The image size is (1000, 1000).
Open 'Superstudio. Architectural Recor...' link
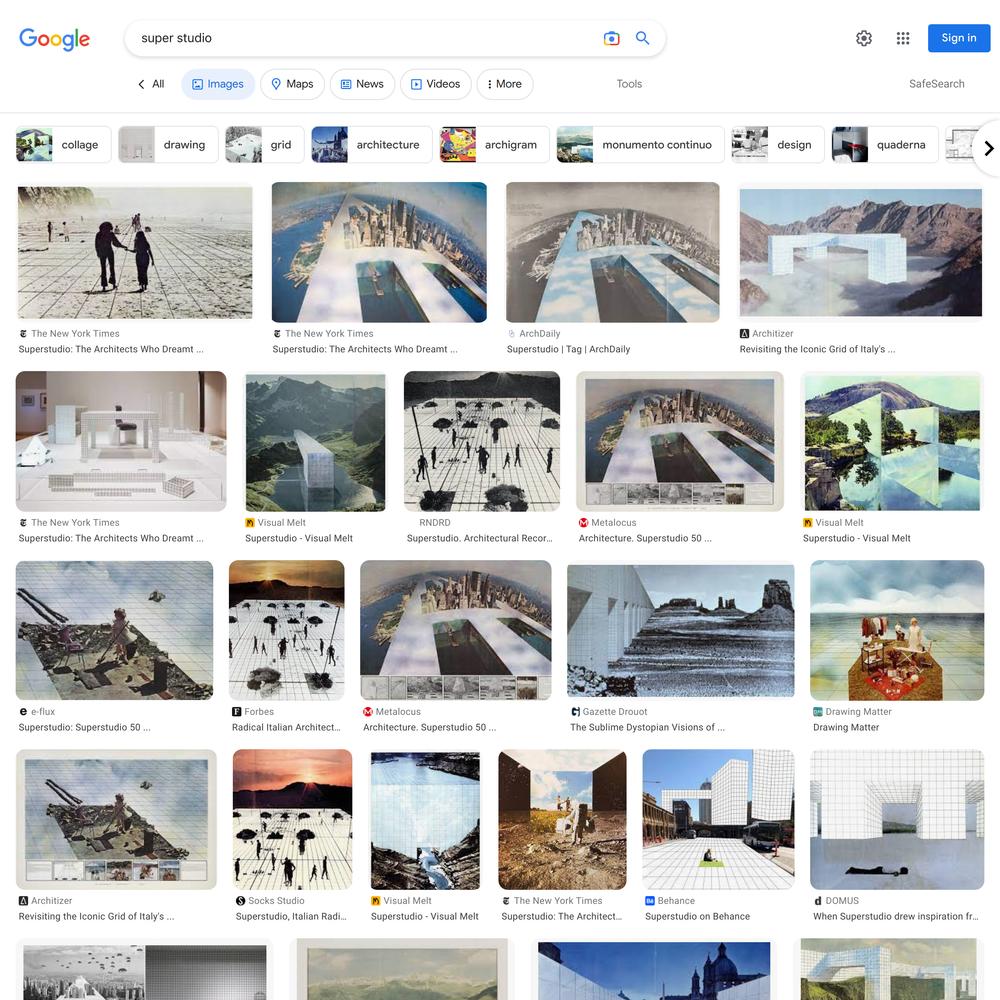coord(480,538)
